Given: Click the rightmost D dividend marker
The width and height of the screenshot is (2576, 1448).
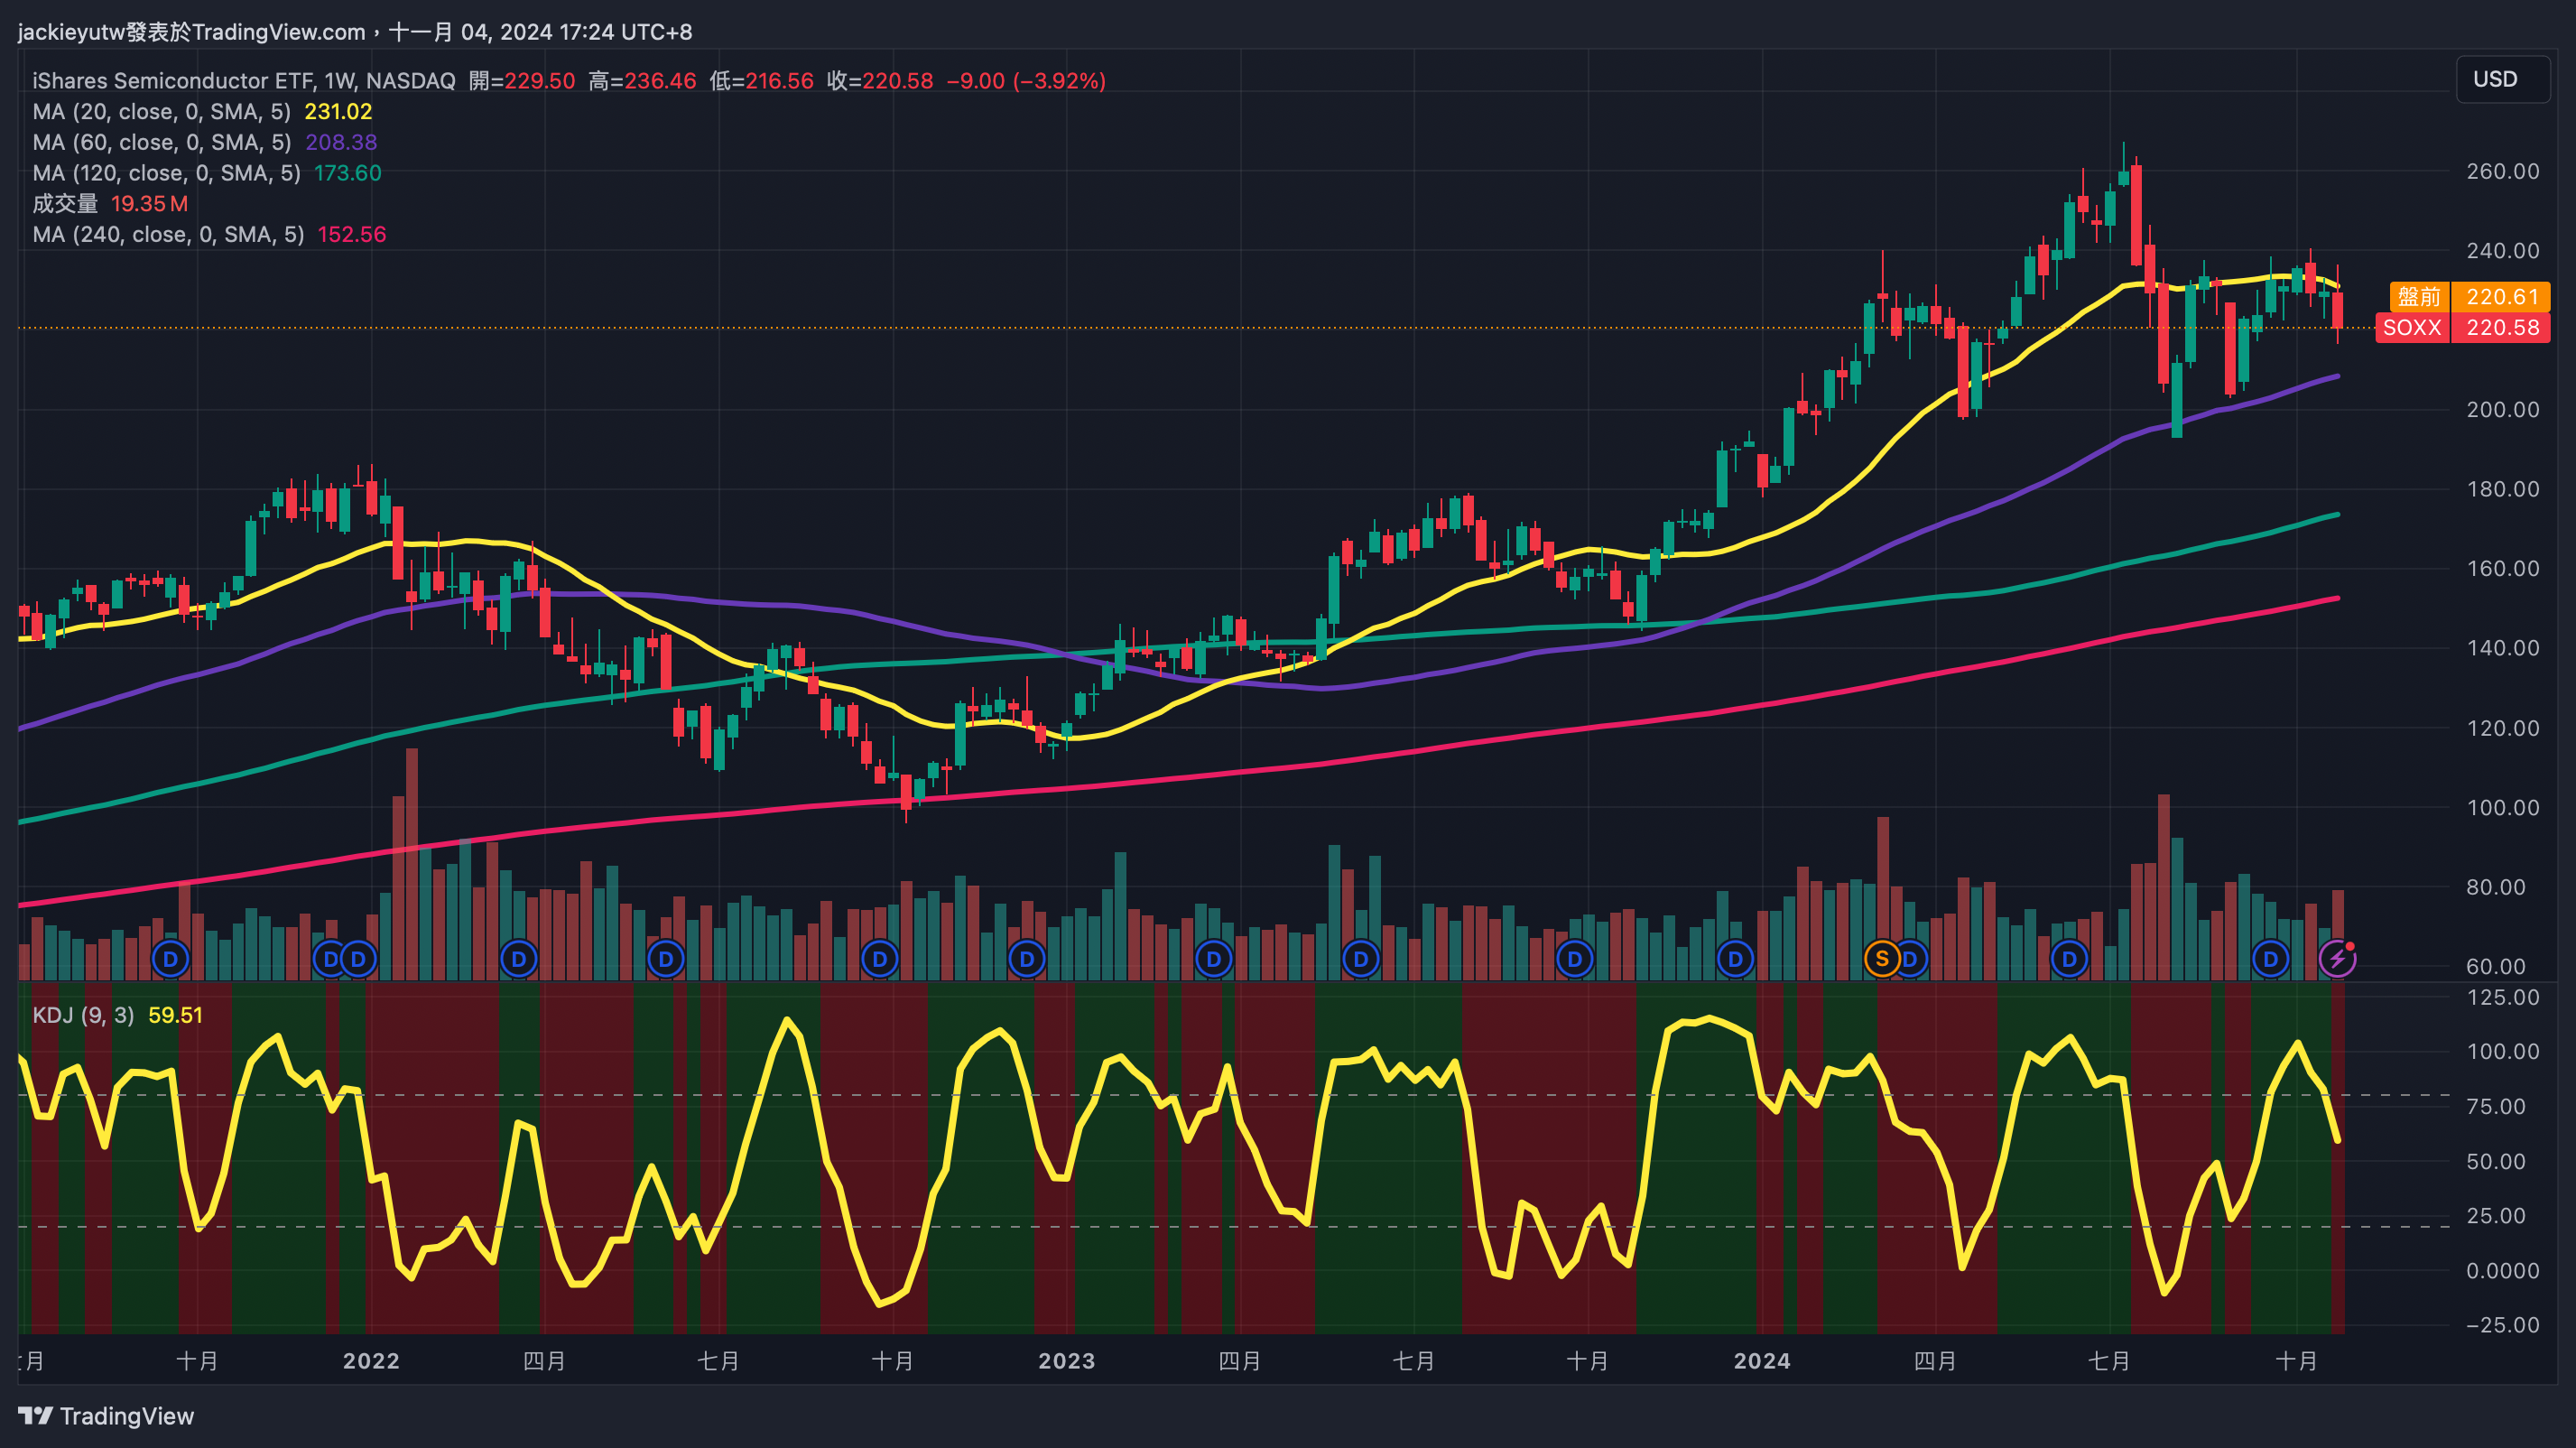Looking at the screenshot, I should point(2270,959).
